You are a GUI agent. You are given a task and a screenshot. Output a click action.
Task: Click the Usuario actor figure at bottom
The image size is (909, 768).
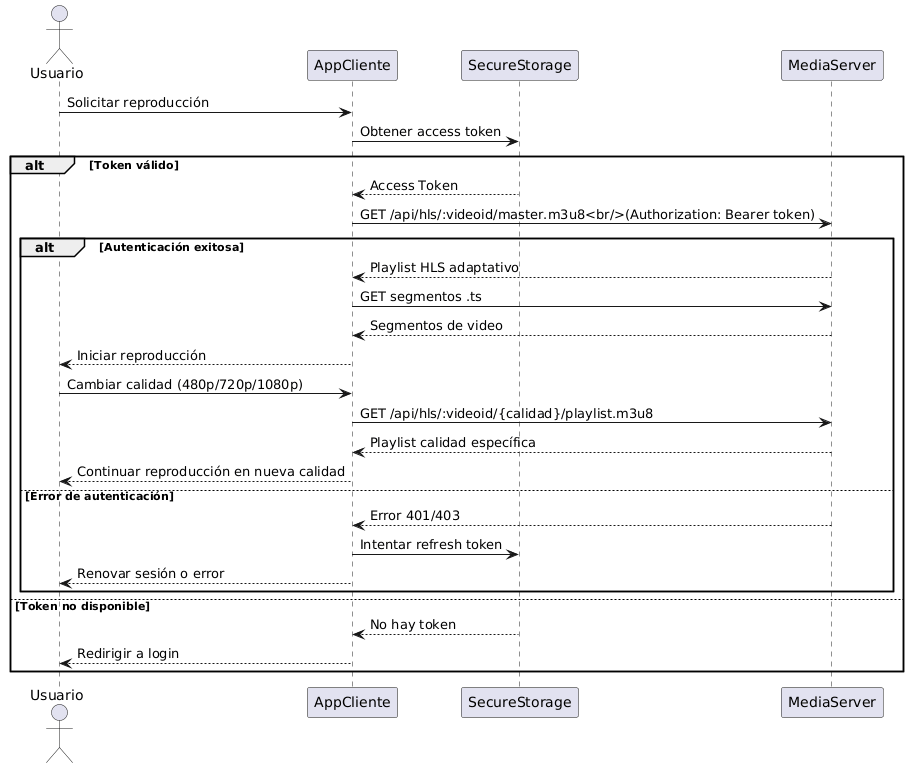(57, 735)
